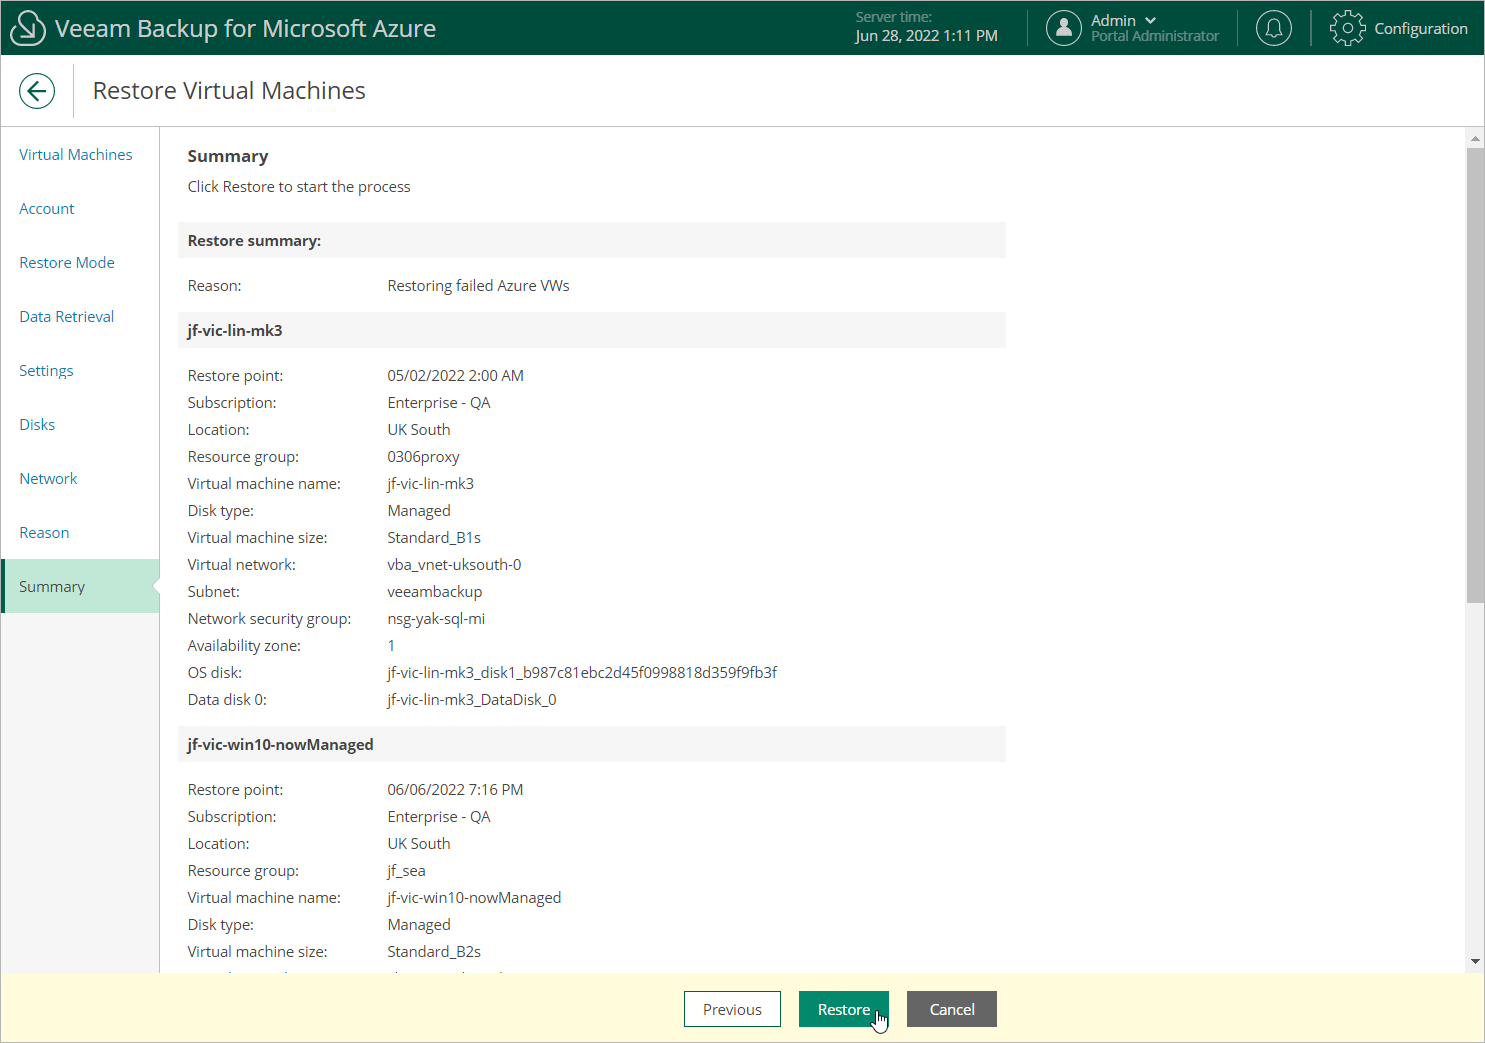Screen dimensions: 1485x1043
Task: Click the back arrow icon
Action: pyautogui.click(x=37, y=91)
